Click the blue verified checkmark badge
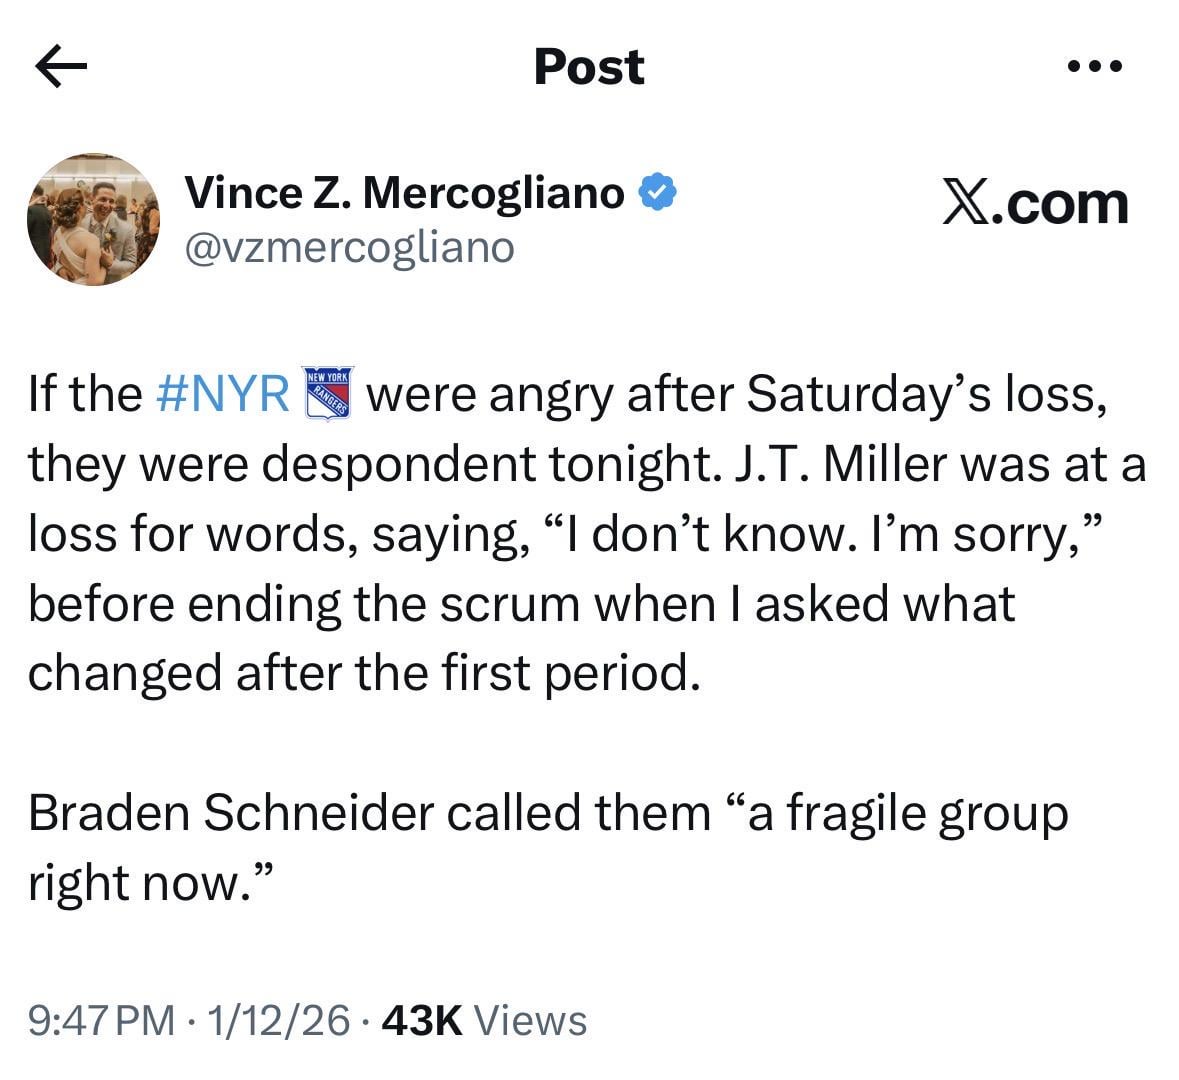The height and width of the screenshot is (1080, 1179). (658, 190)
